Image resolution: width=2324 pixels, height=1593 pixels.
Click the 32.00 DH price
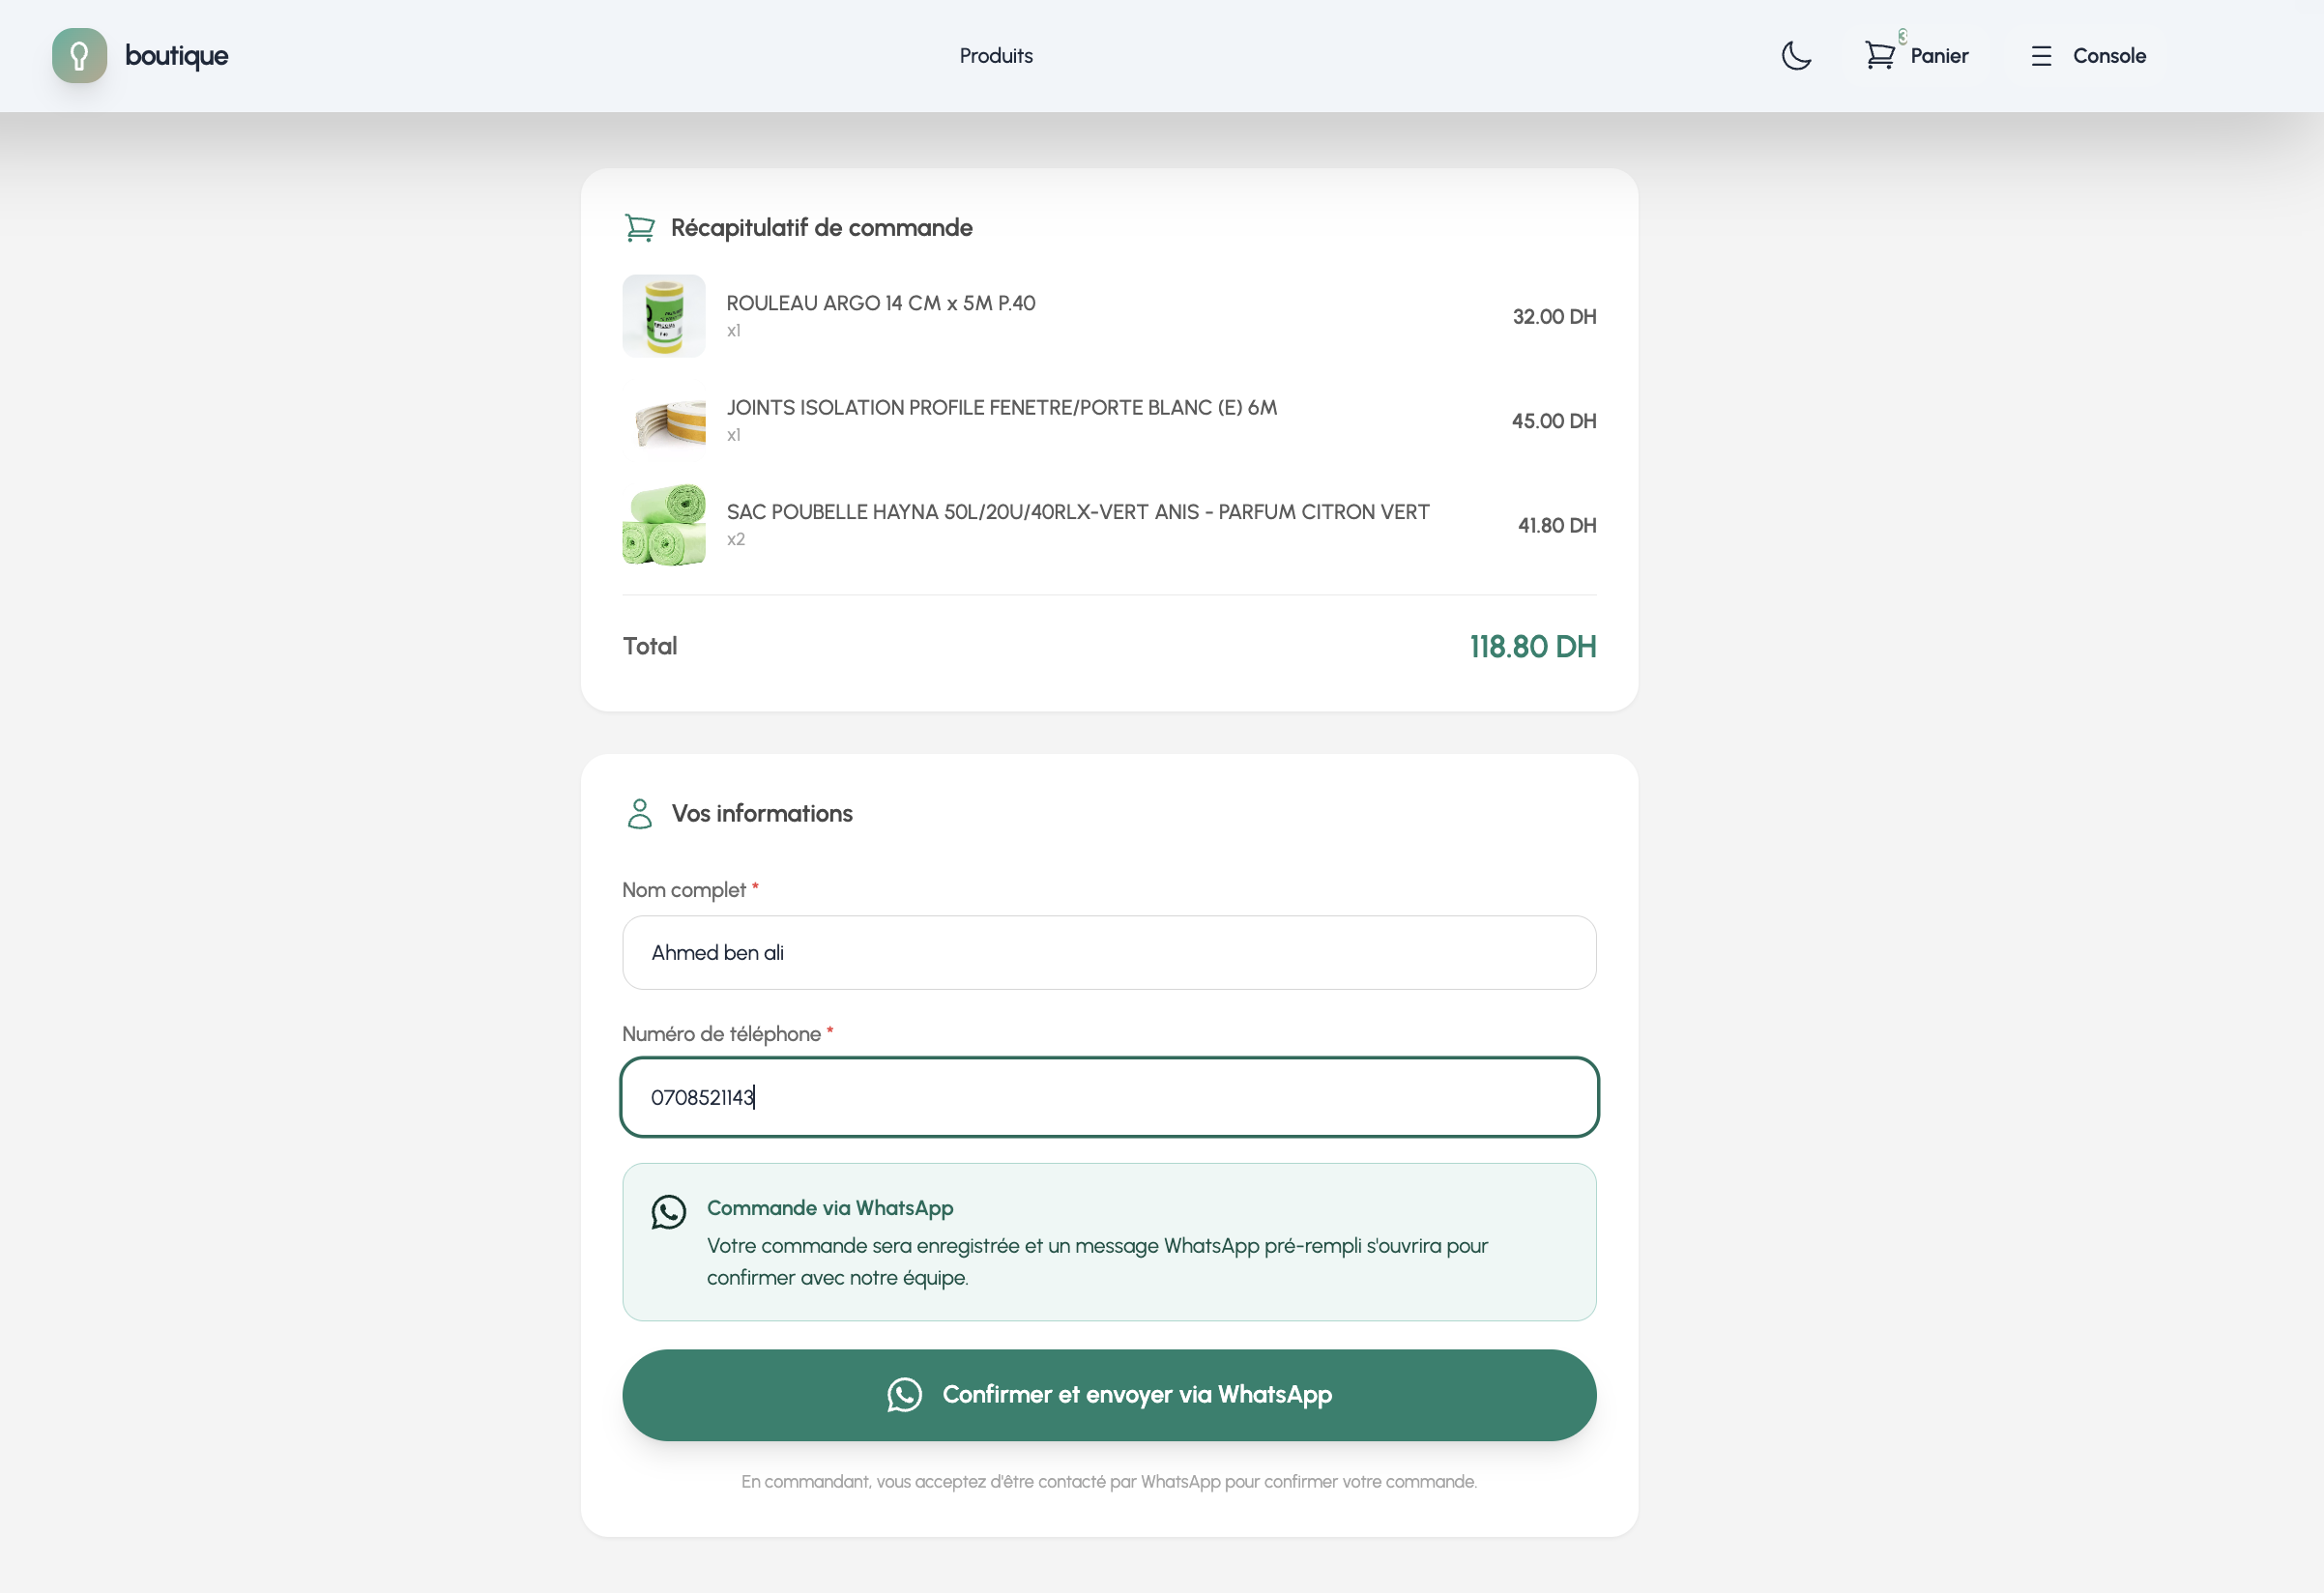click(1554, 317)
